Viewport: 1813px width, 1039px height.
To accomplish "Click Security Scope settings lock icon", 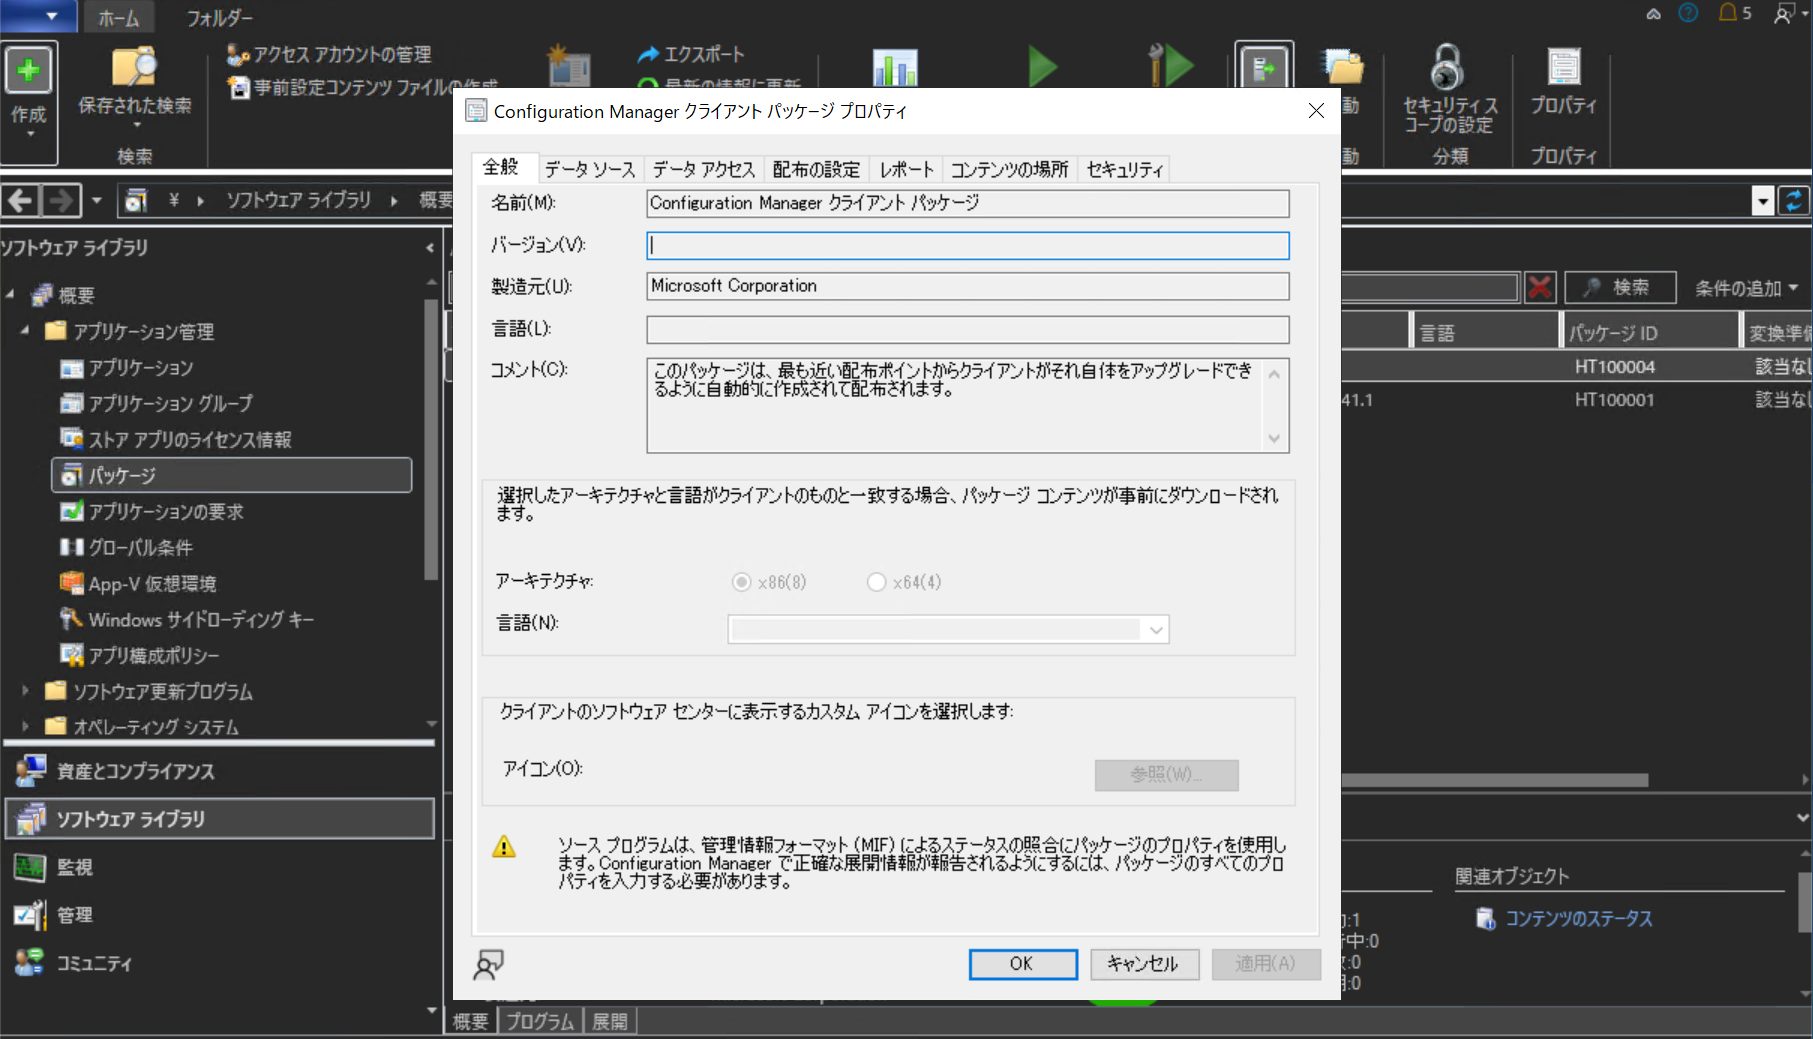I will coord(1446,68).
